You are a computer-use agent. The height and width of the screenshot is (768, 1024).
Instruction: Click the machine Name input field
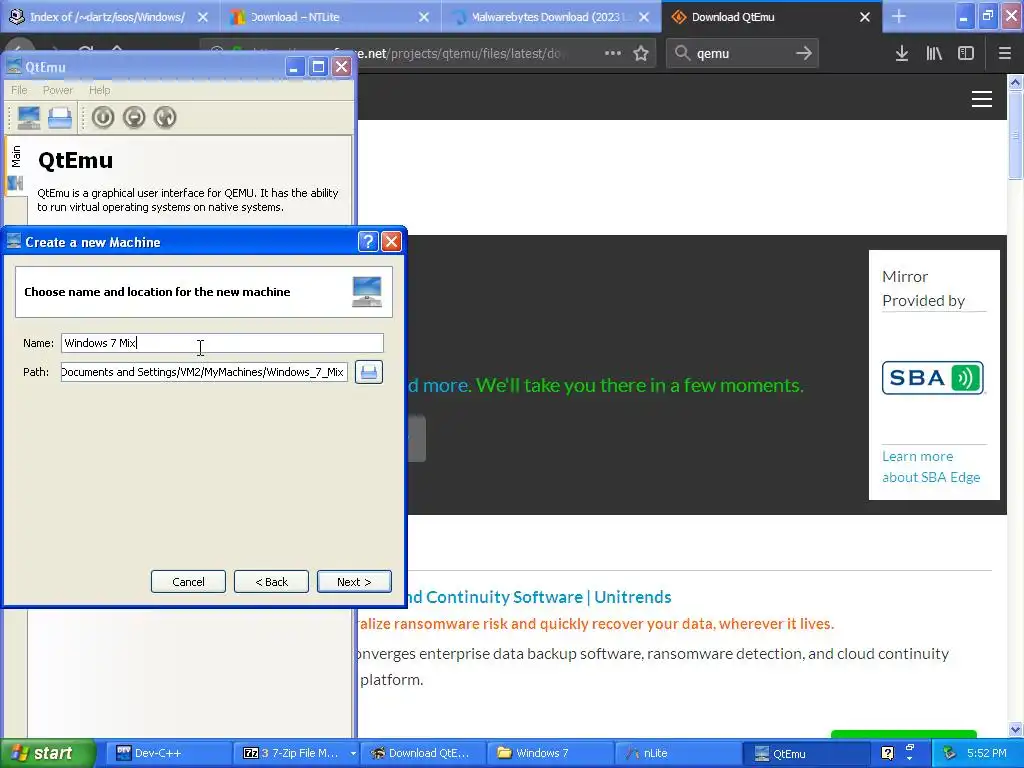222,343
